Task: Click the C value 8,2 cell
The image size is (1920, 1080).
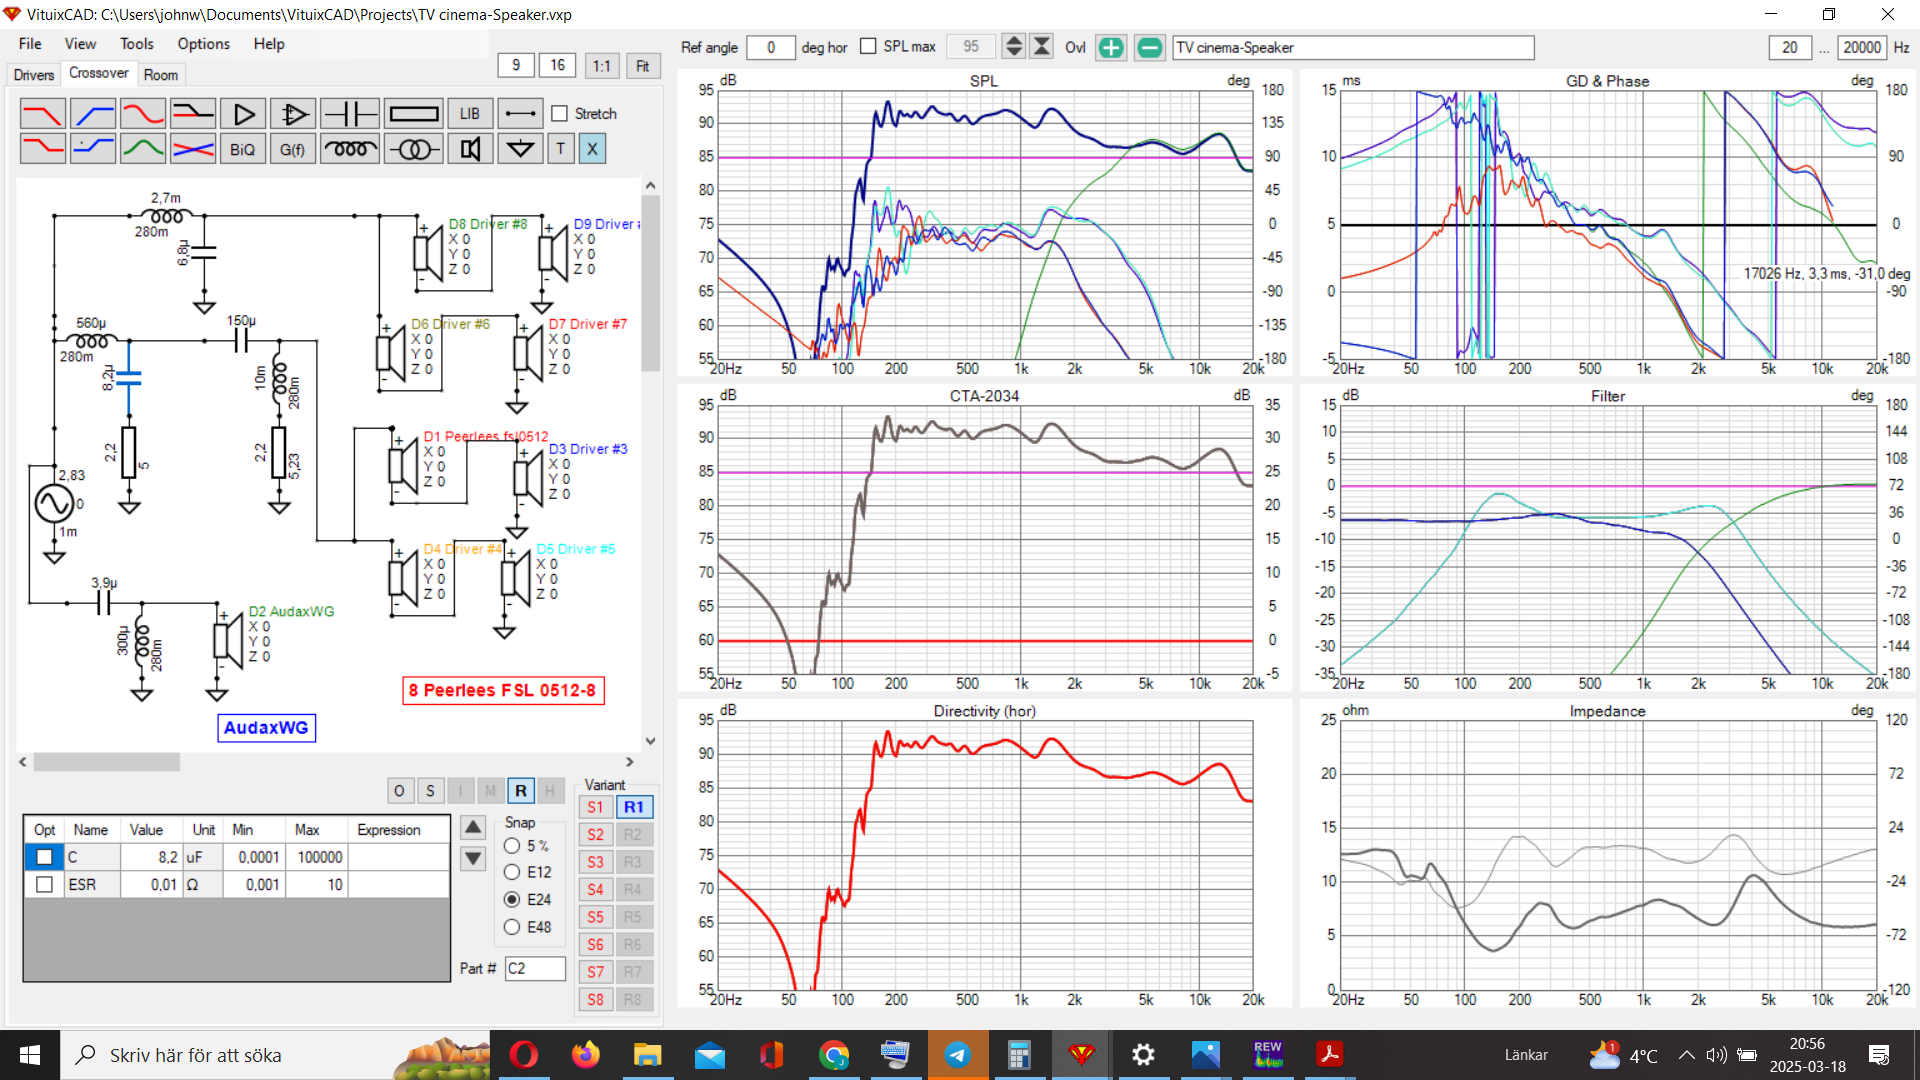Action: click(x=152, y=857)
